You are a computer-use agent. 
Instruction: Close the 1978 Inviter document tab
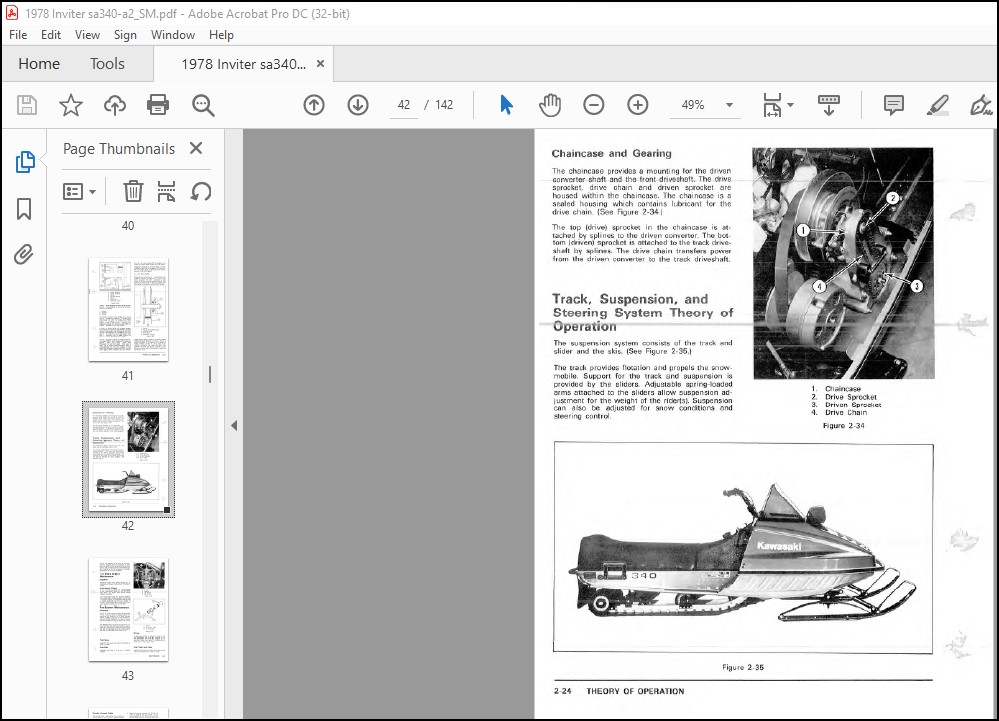pos(320,64)
